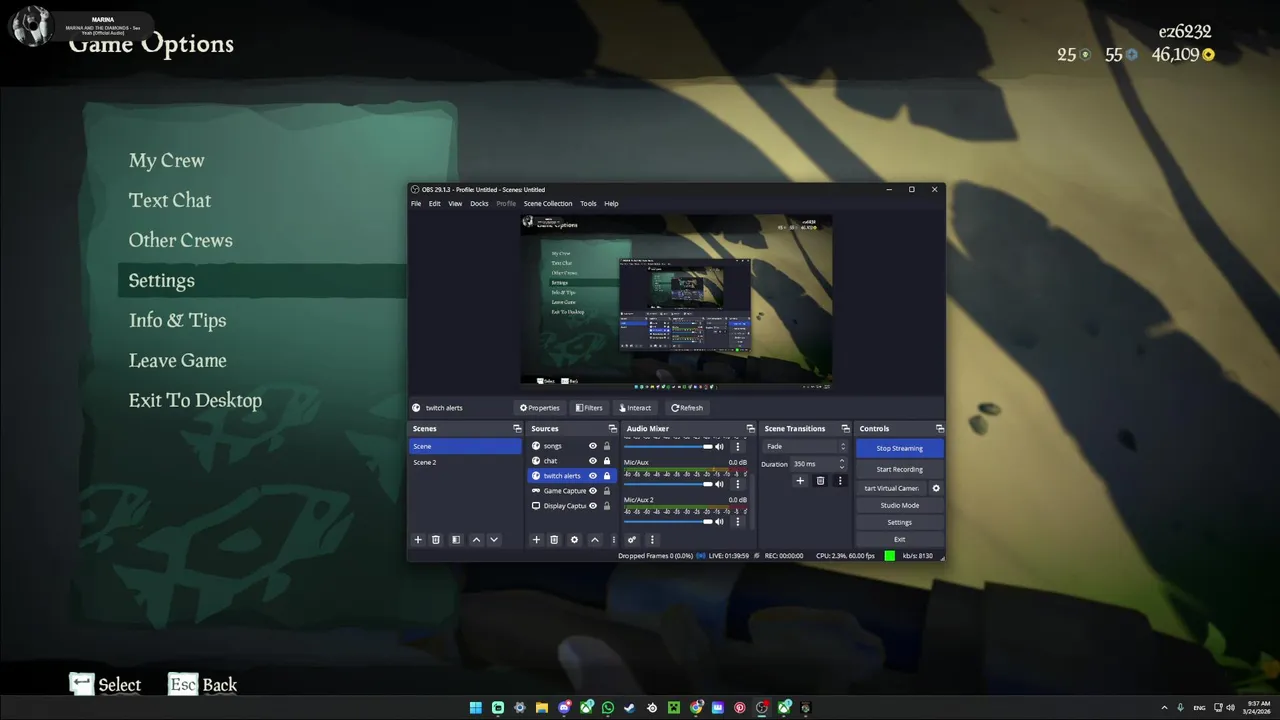The image size is (1280, 720).
Task: Open Audio Mixer bottom three-dot menu
Action: click(652, 540)
